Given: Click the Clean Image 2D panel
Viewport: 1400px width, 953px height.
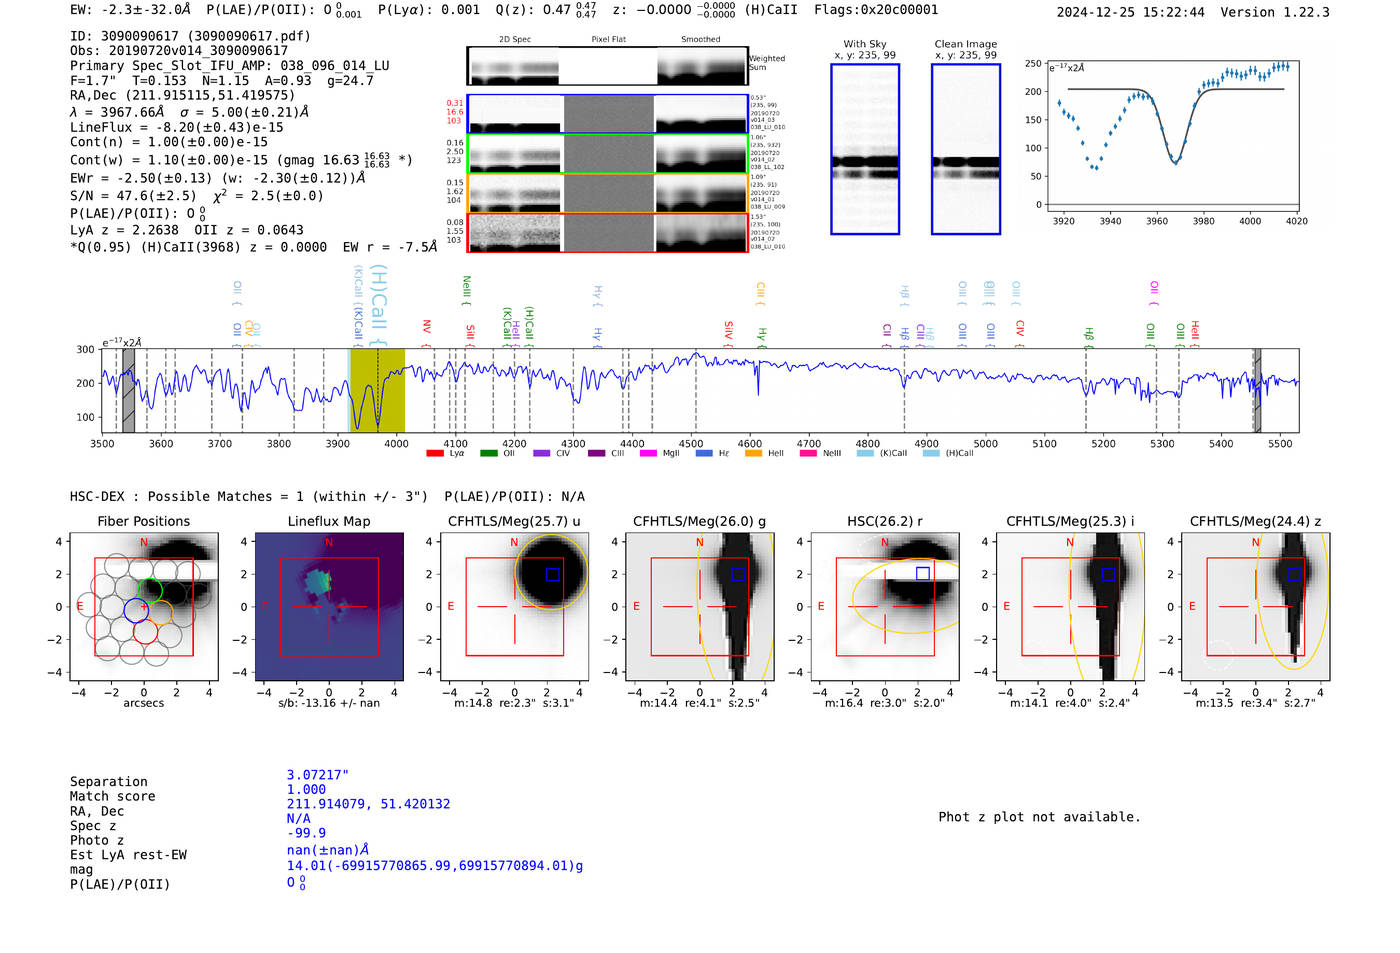Looking at the screenshot, I should click(x=966, y=149).
